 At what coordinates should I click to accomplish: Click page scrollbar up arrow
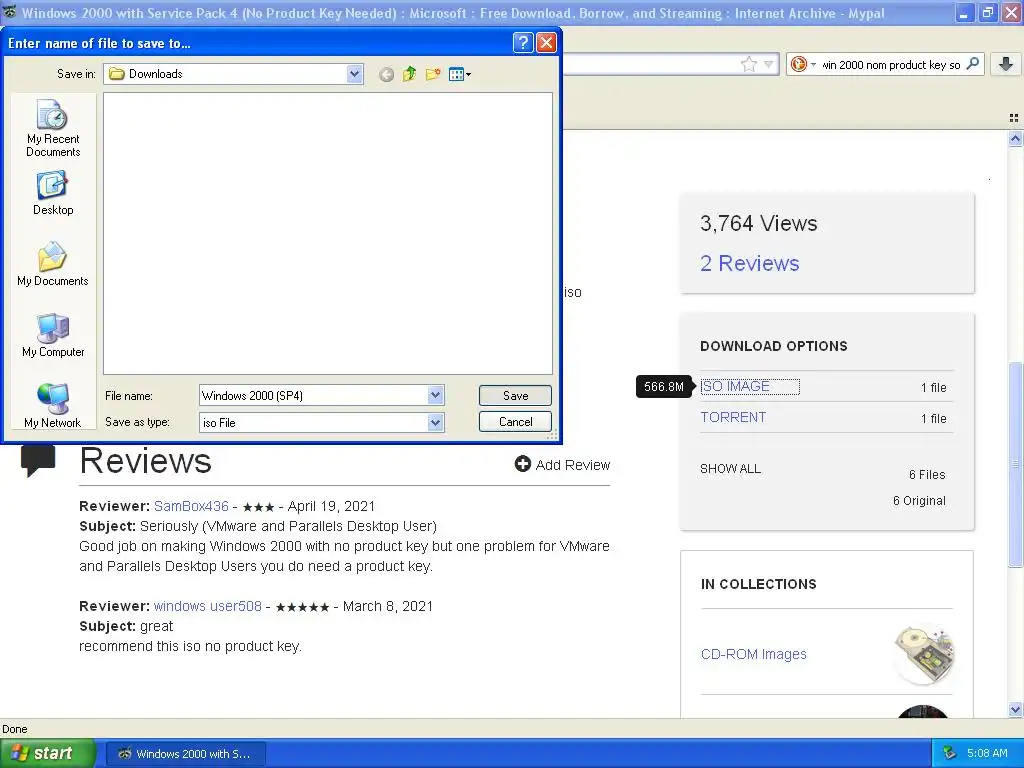pyautogui.click(x=1015, y=138)
